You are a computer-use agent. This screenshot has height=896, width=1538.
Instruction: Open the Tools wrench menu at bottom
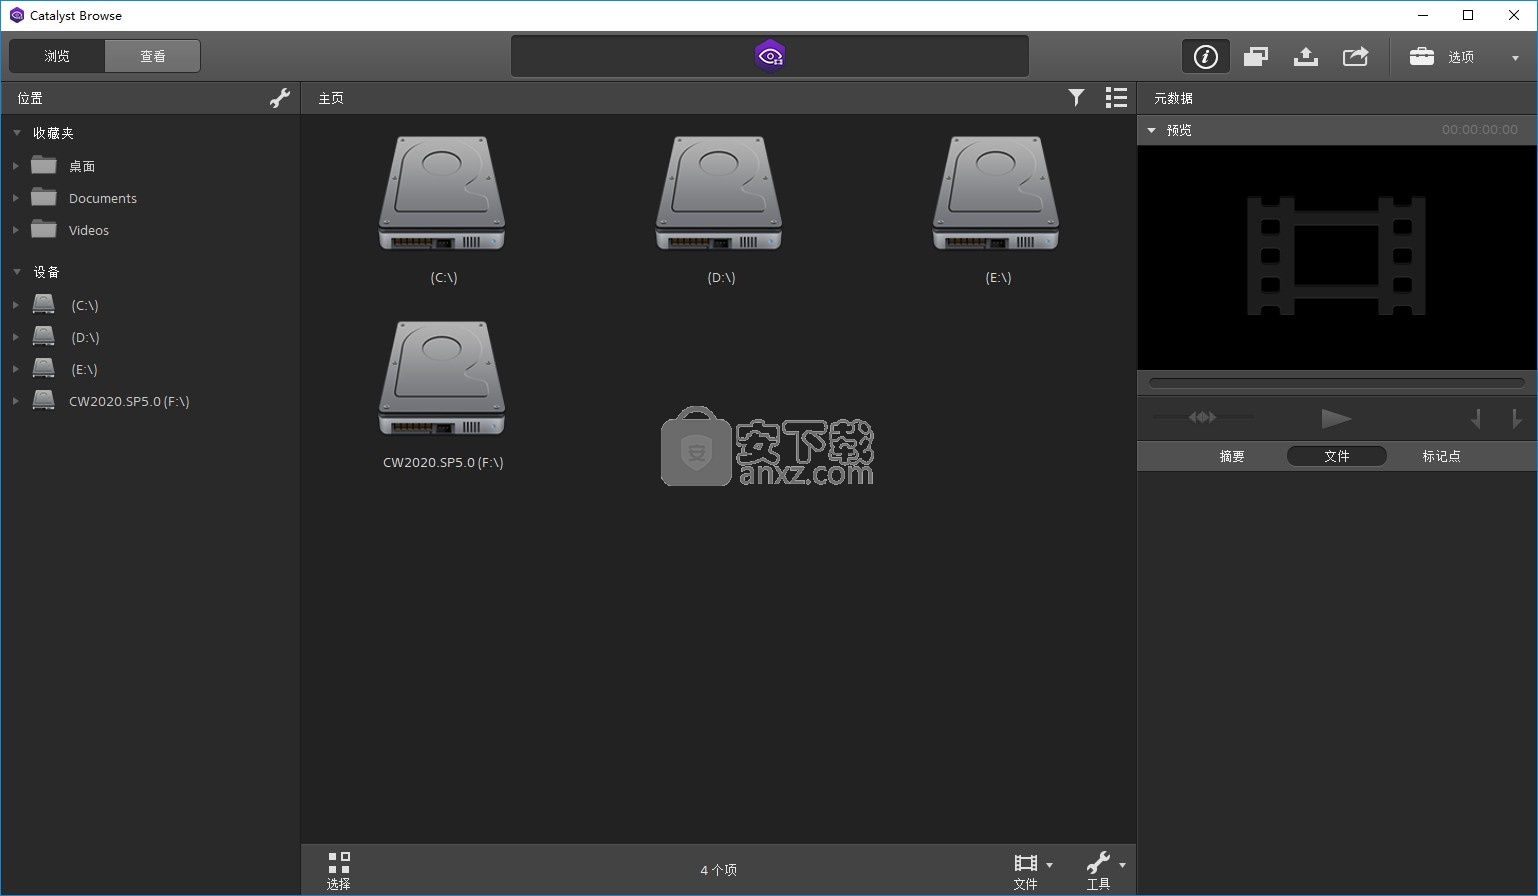[x=1105, y=870]
